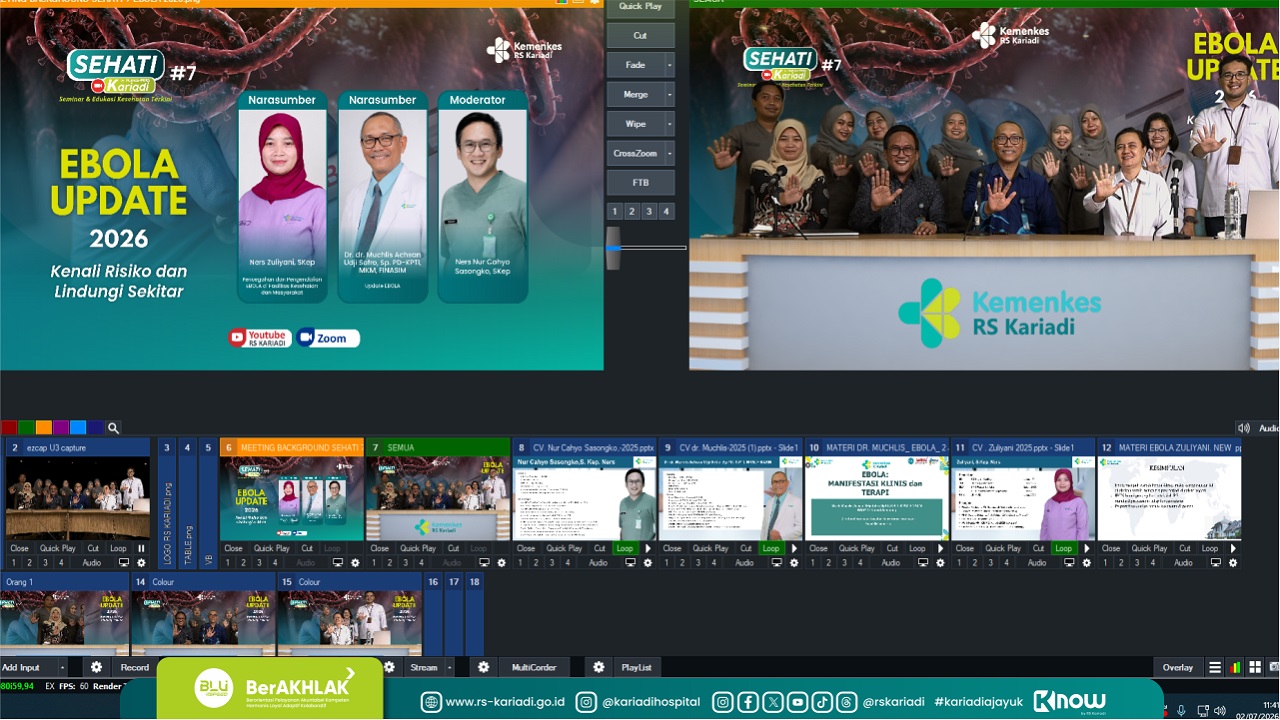Expand the Stream dropdown arrow

tap(450, 667)
